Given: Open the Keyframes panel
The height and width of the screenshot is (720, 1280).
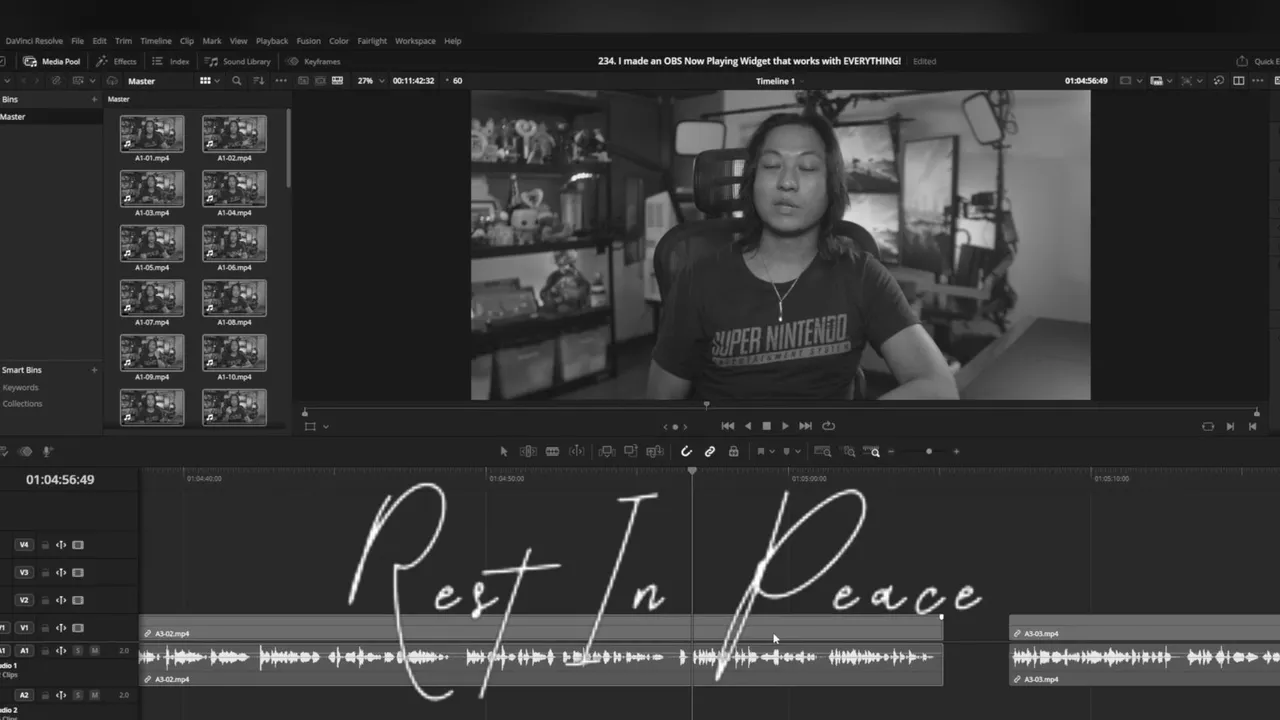Looking at the screenshot, I should pos(313,61).
